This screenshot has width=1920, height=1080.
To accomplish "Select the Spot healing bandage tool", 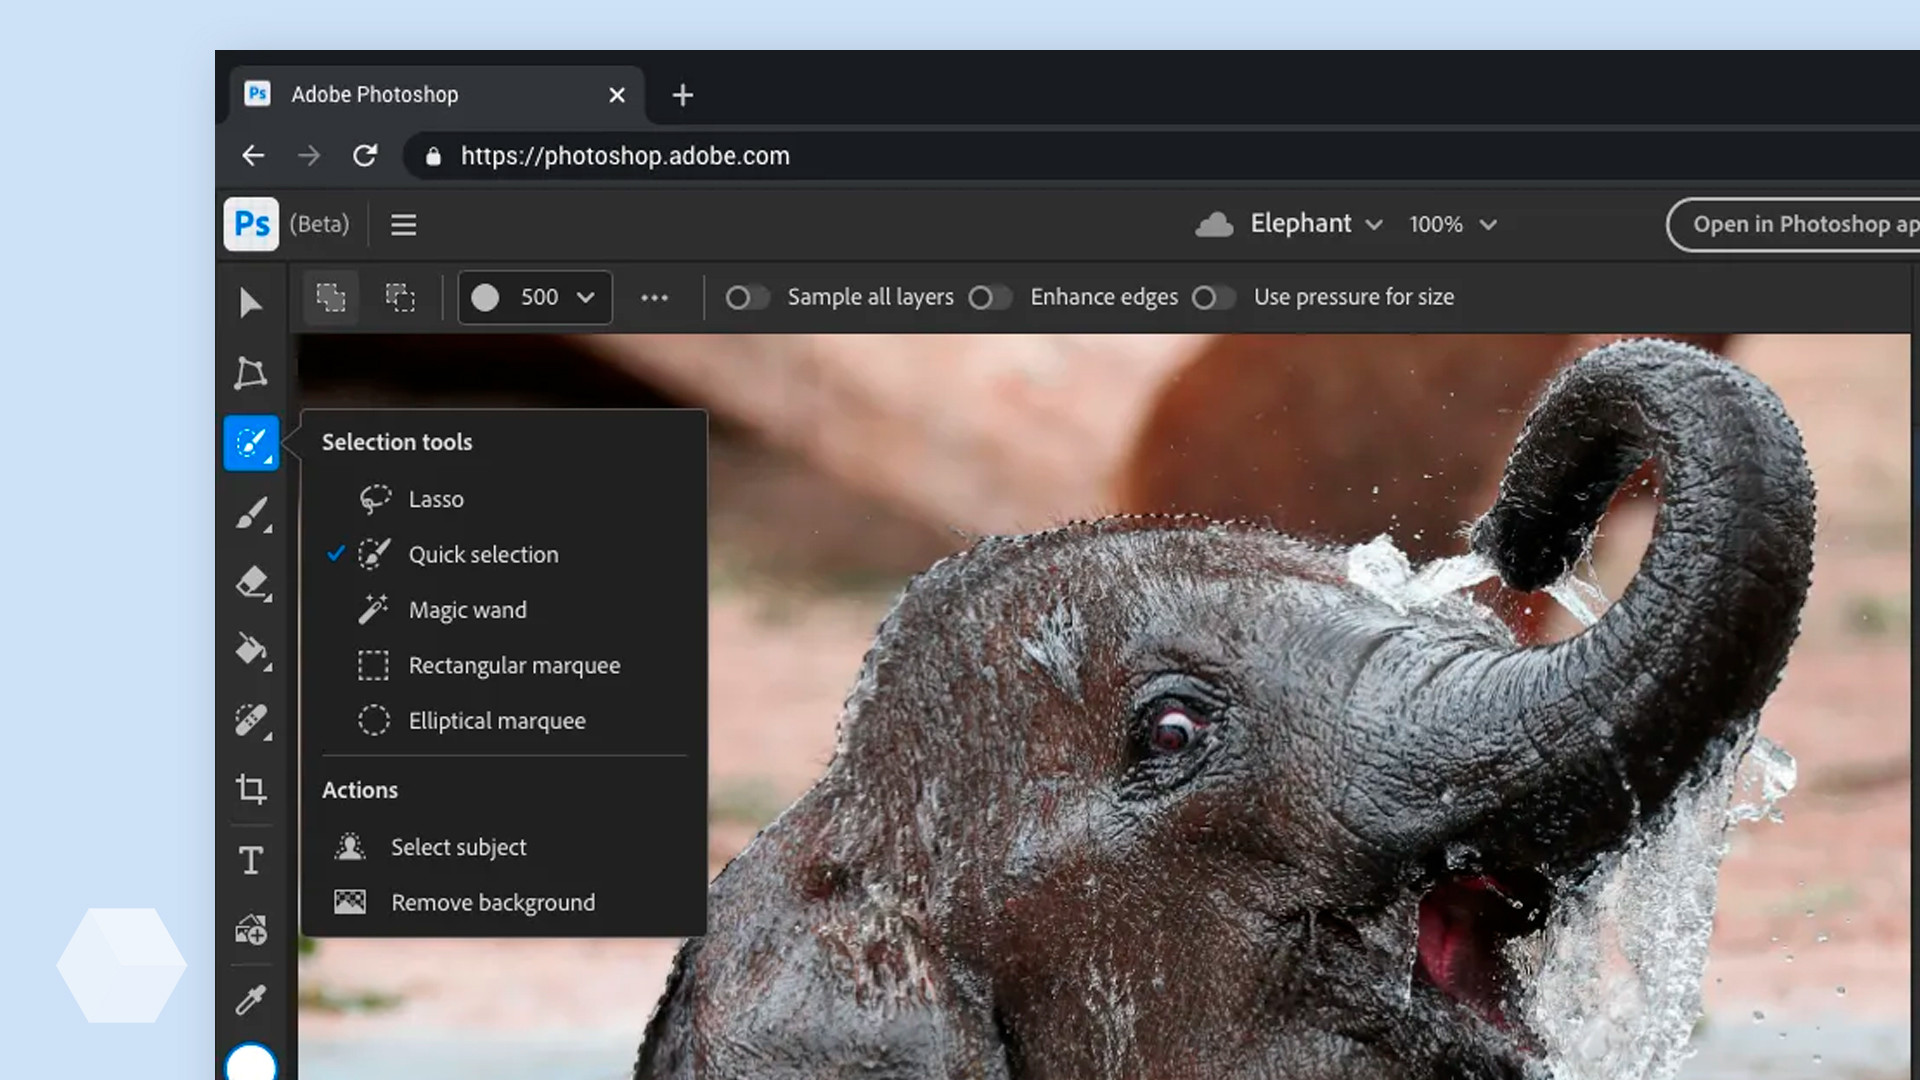I will click(x=252, y=721).
